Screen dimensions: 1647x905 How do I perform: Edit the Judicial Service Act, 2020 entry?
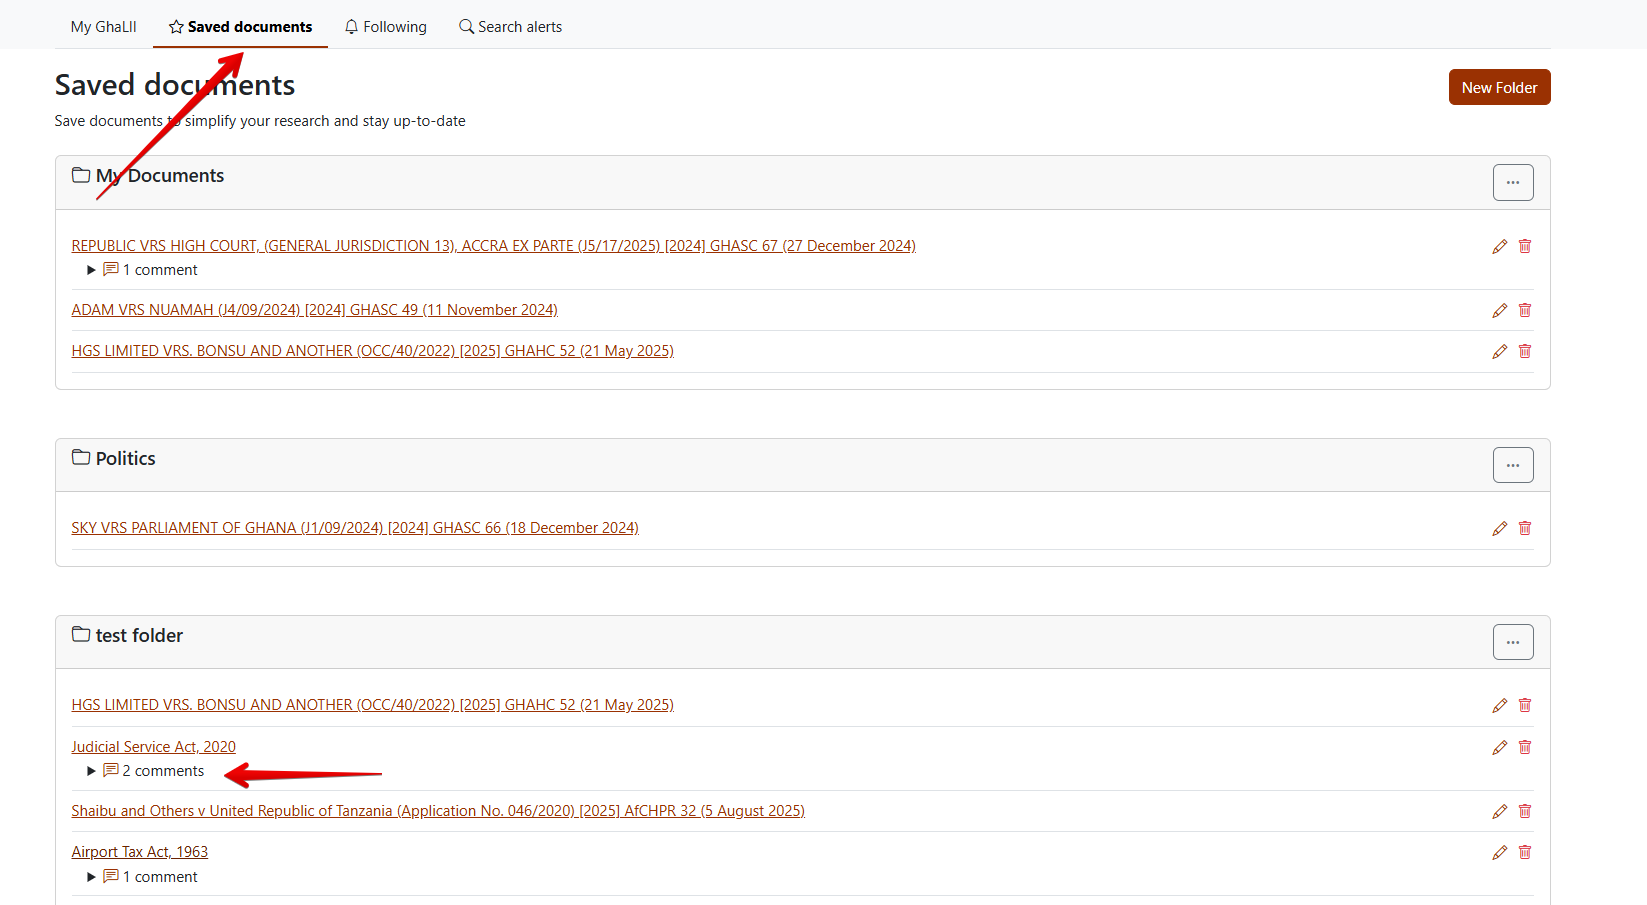tap(1499, 747)
